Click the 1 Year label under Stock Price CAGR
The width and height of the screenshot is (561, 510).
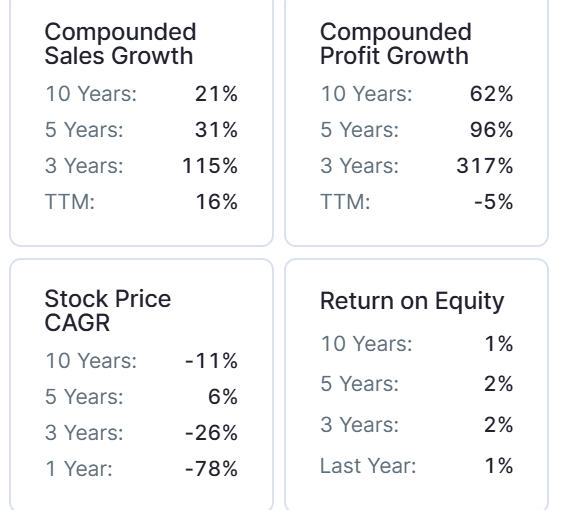(x=79, y=469)
